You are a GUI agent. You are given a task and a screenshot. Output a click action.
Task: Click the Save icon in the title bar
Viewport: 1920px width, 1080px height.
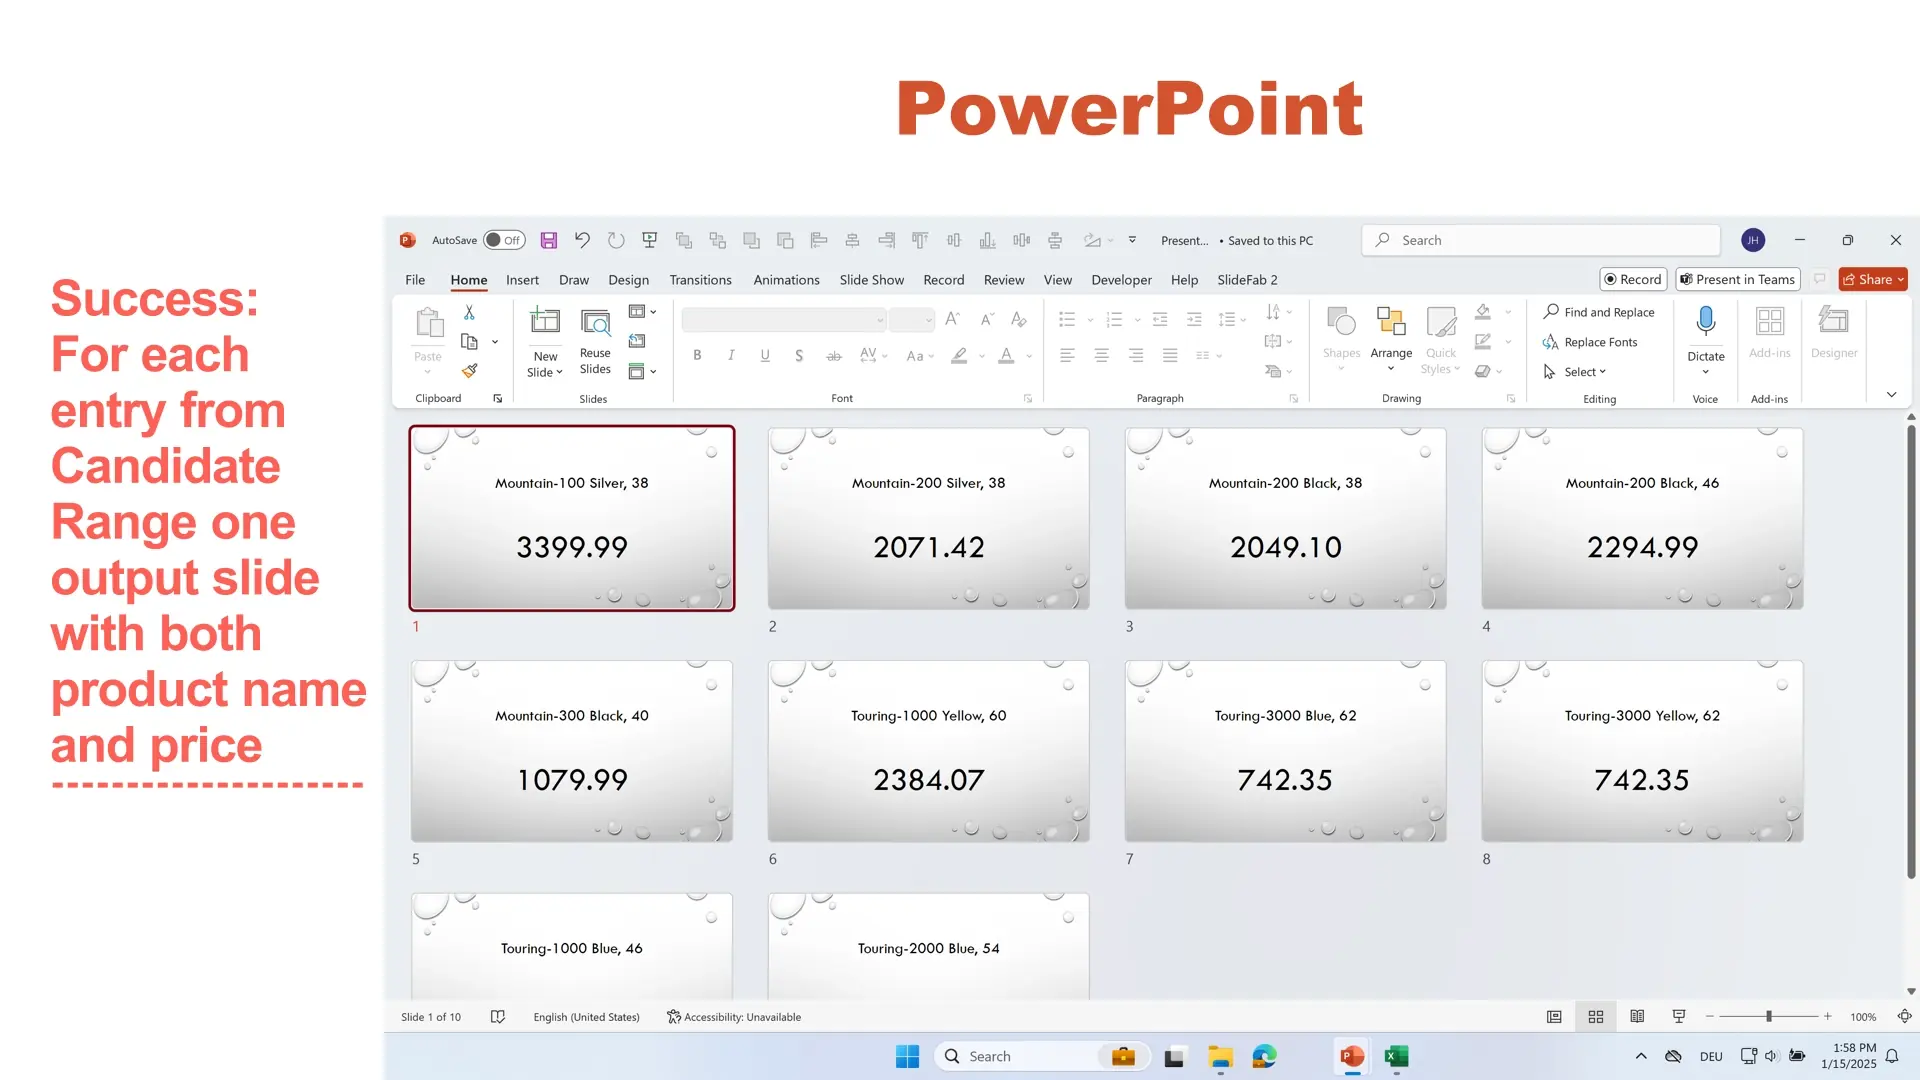click(549, 240)
